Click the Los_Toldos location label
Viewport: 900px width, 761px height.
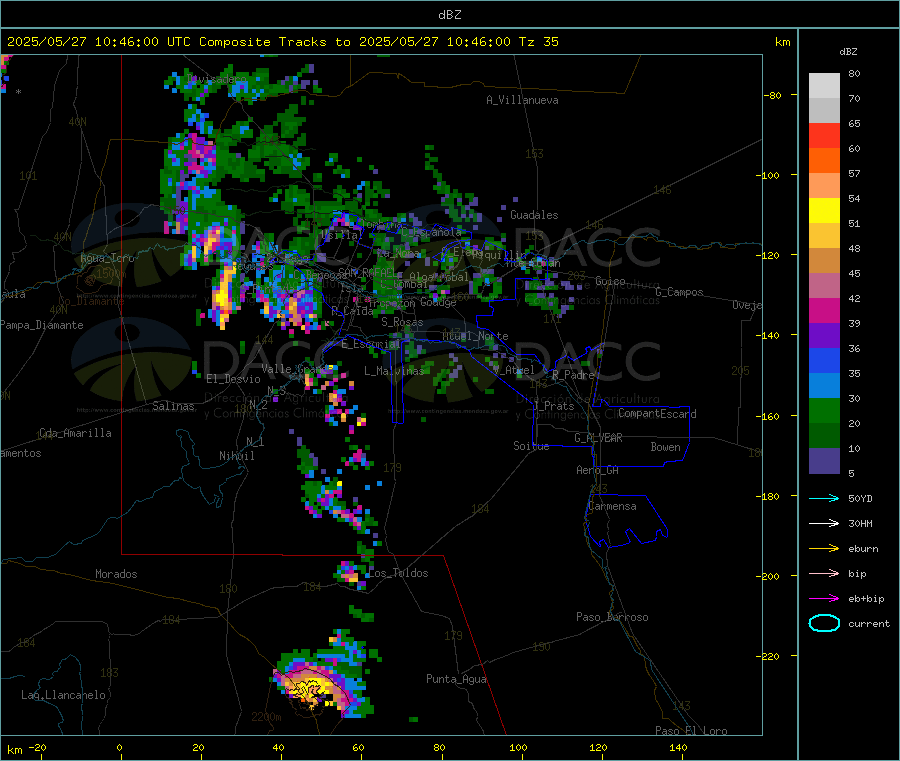(x=398, y=573)
